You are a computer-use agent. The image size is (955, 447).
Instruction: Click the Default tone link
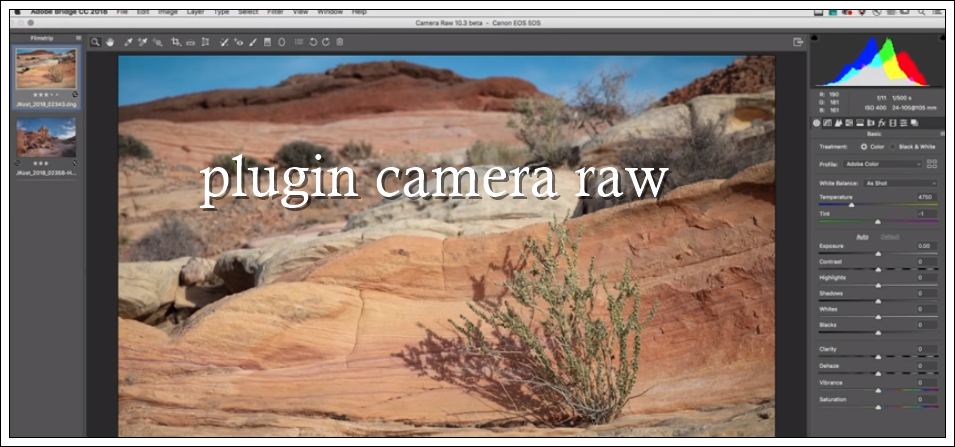coord(890,236)
